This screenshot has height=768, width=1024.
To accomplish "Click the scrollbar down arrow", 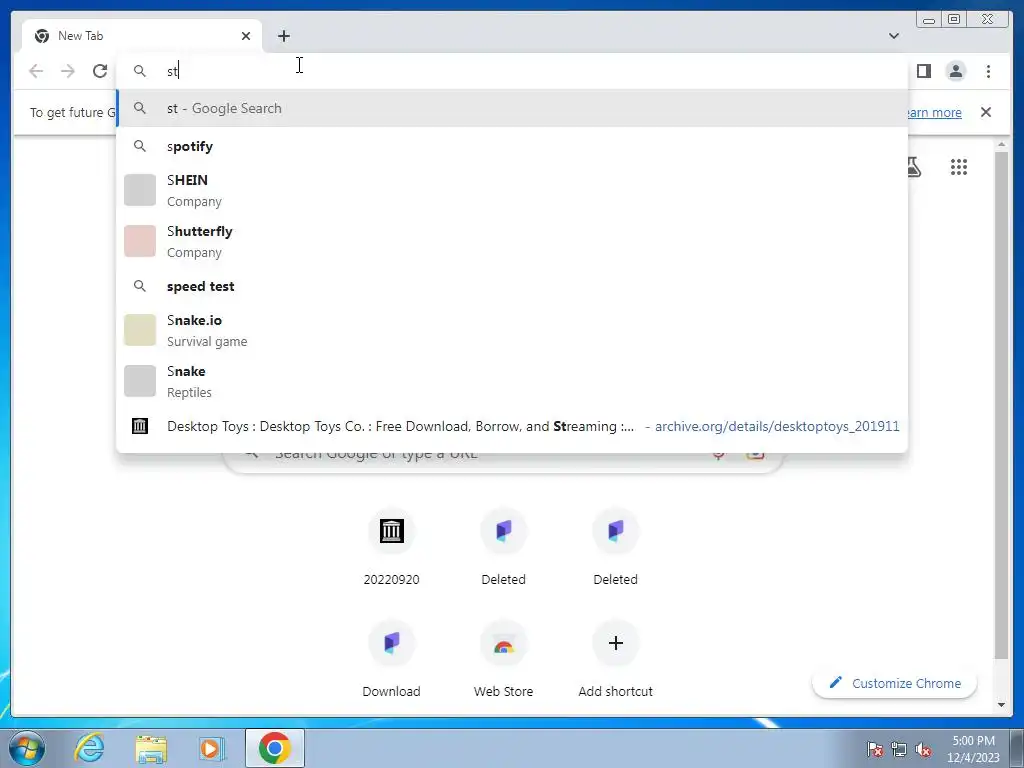I will tap(1001, 705).
